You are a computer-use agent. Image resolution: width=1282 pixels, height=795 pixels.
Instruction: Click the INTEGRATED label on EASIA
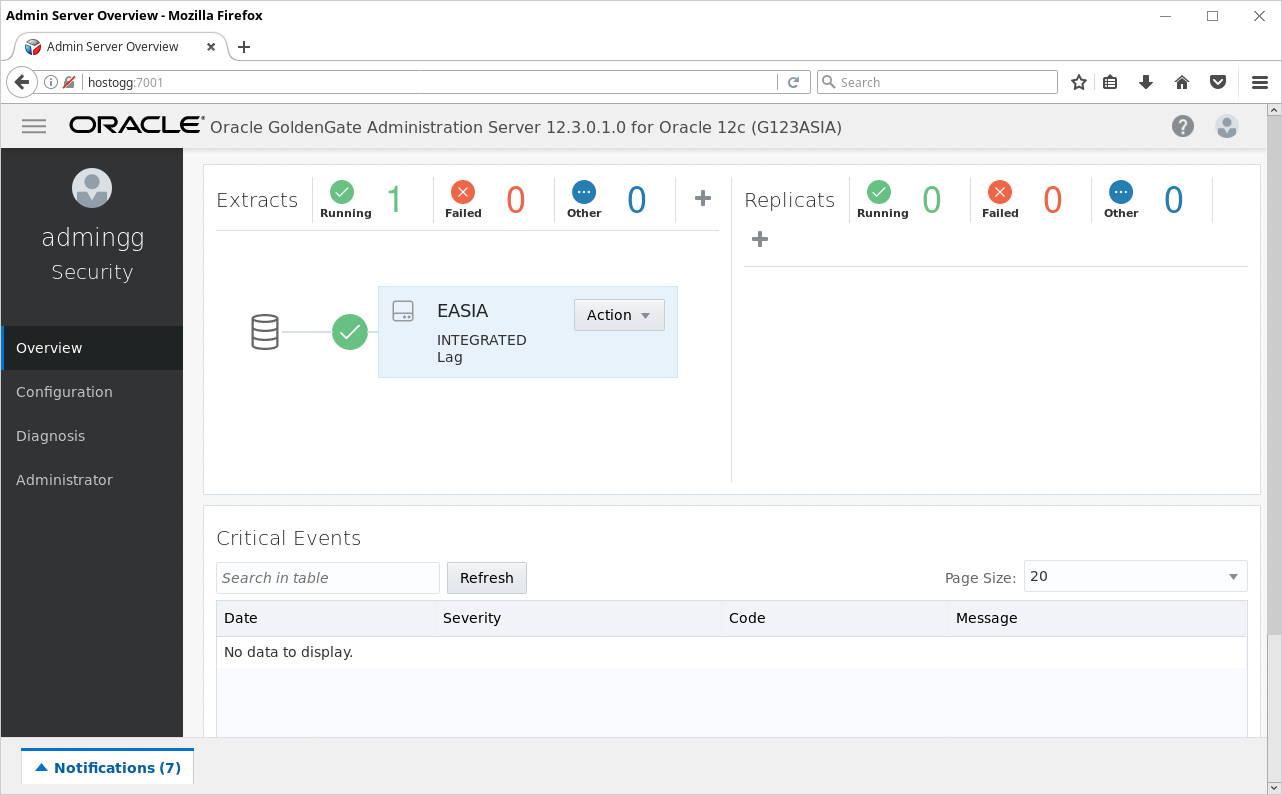pos(482,340)
